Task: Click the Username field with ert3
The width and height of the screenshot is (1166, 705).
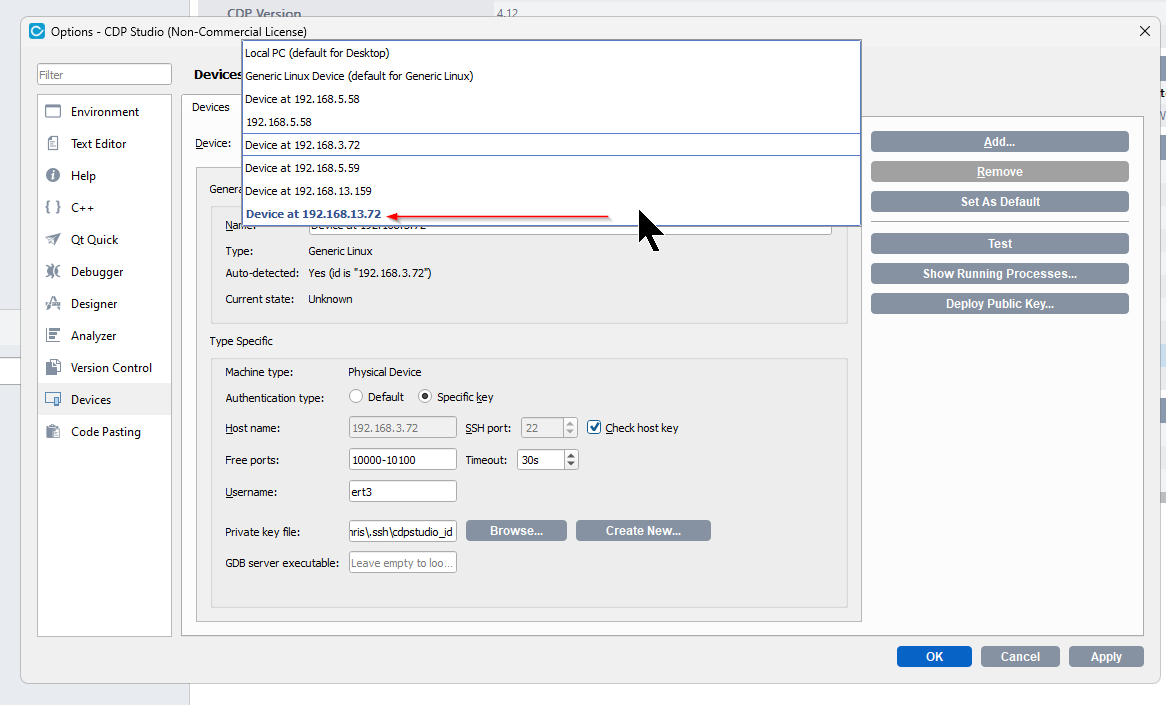Action: tap(402, 492)
